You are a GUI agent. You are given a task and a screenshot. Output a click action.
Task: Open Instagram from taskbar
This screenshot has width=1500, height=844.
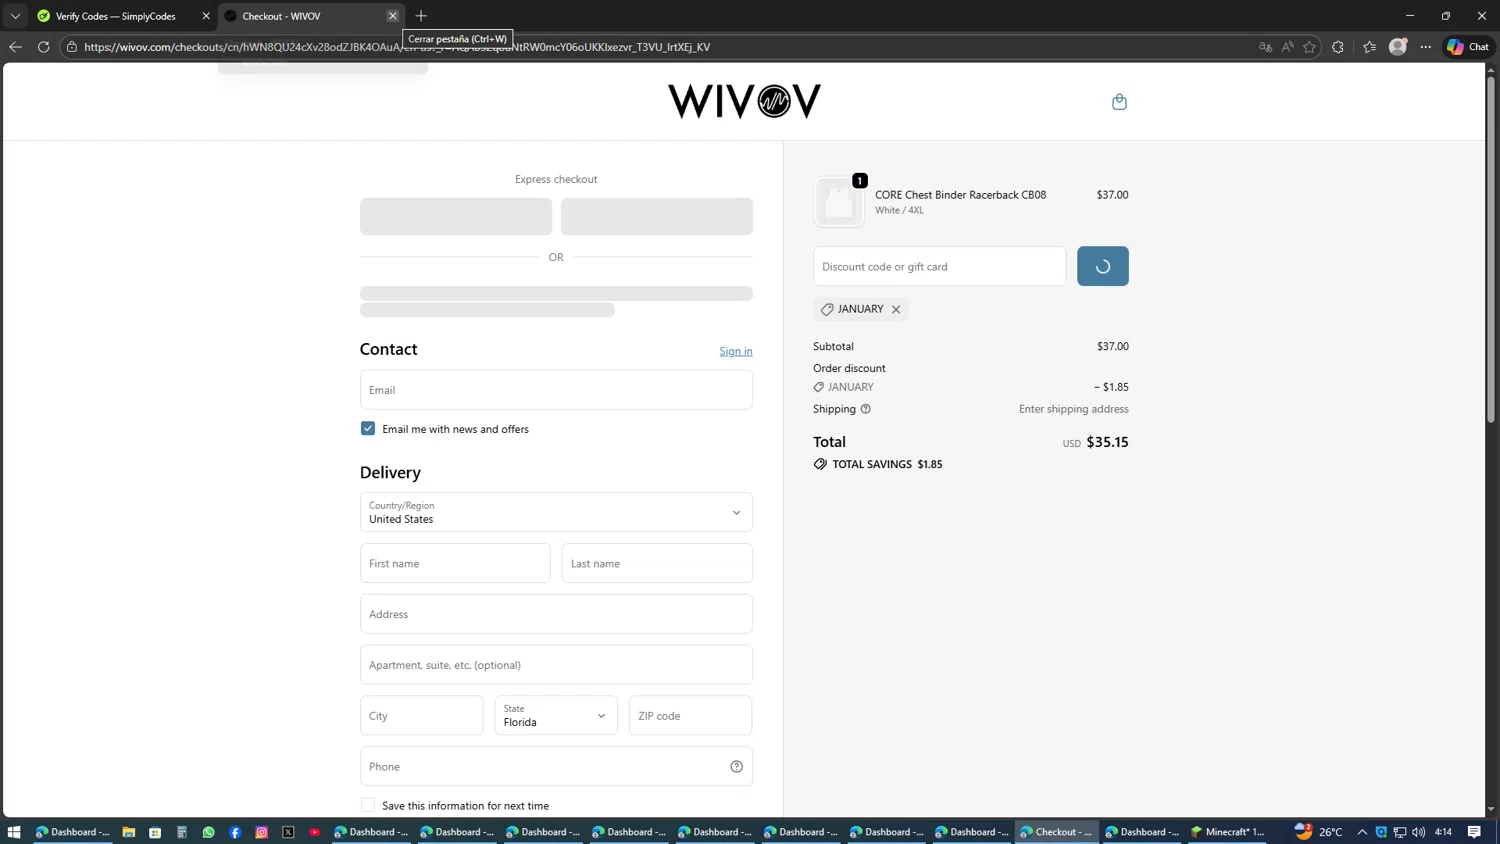coord(262,832)
